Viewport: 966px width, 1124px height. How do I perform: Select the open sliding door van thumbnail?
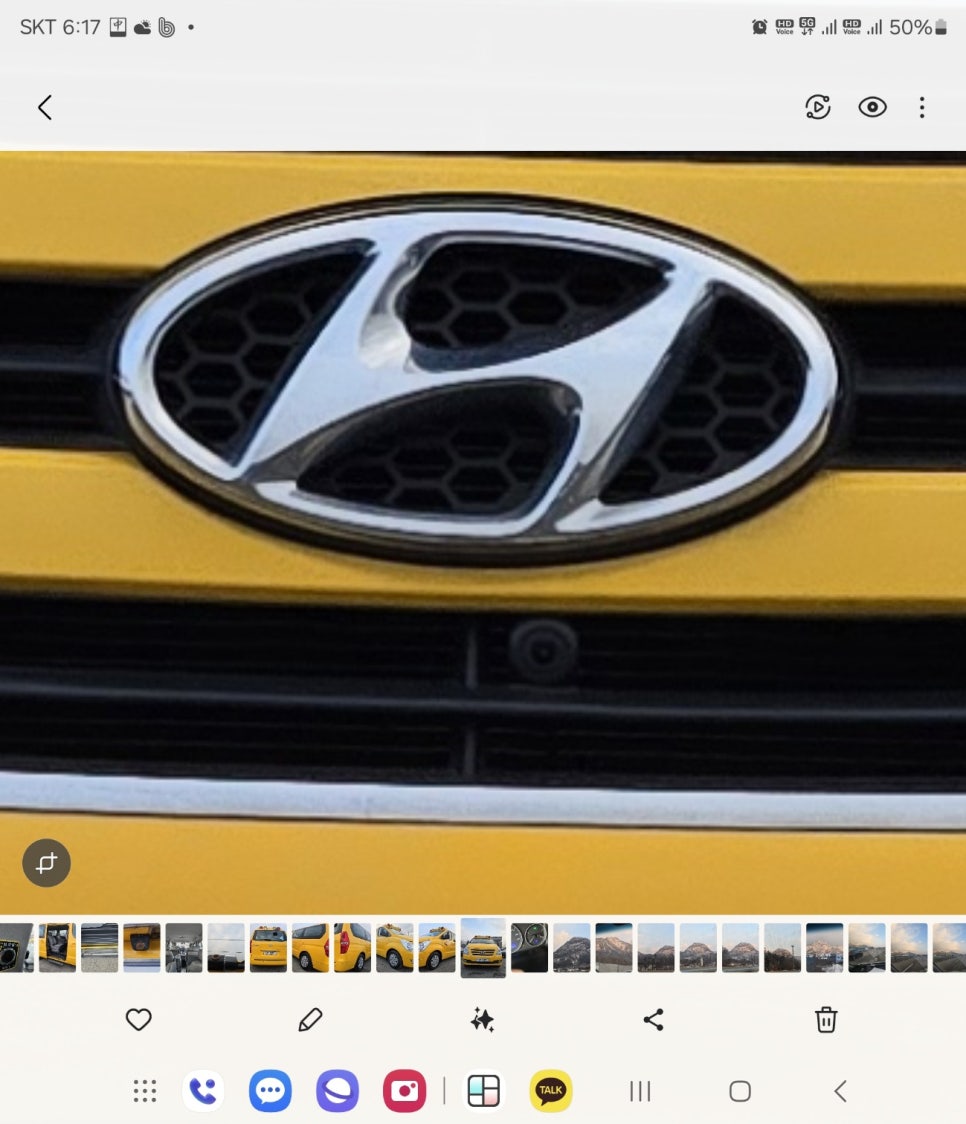point(57,948)
